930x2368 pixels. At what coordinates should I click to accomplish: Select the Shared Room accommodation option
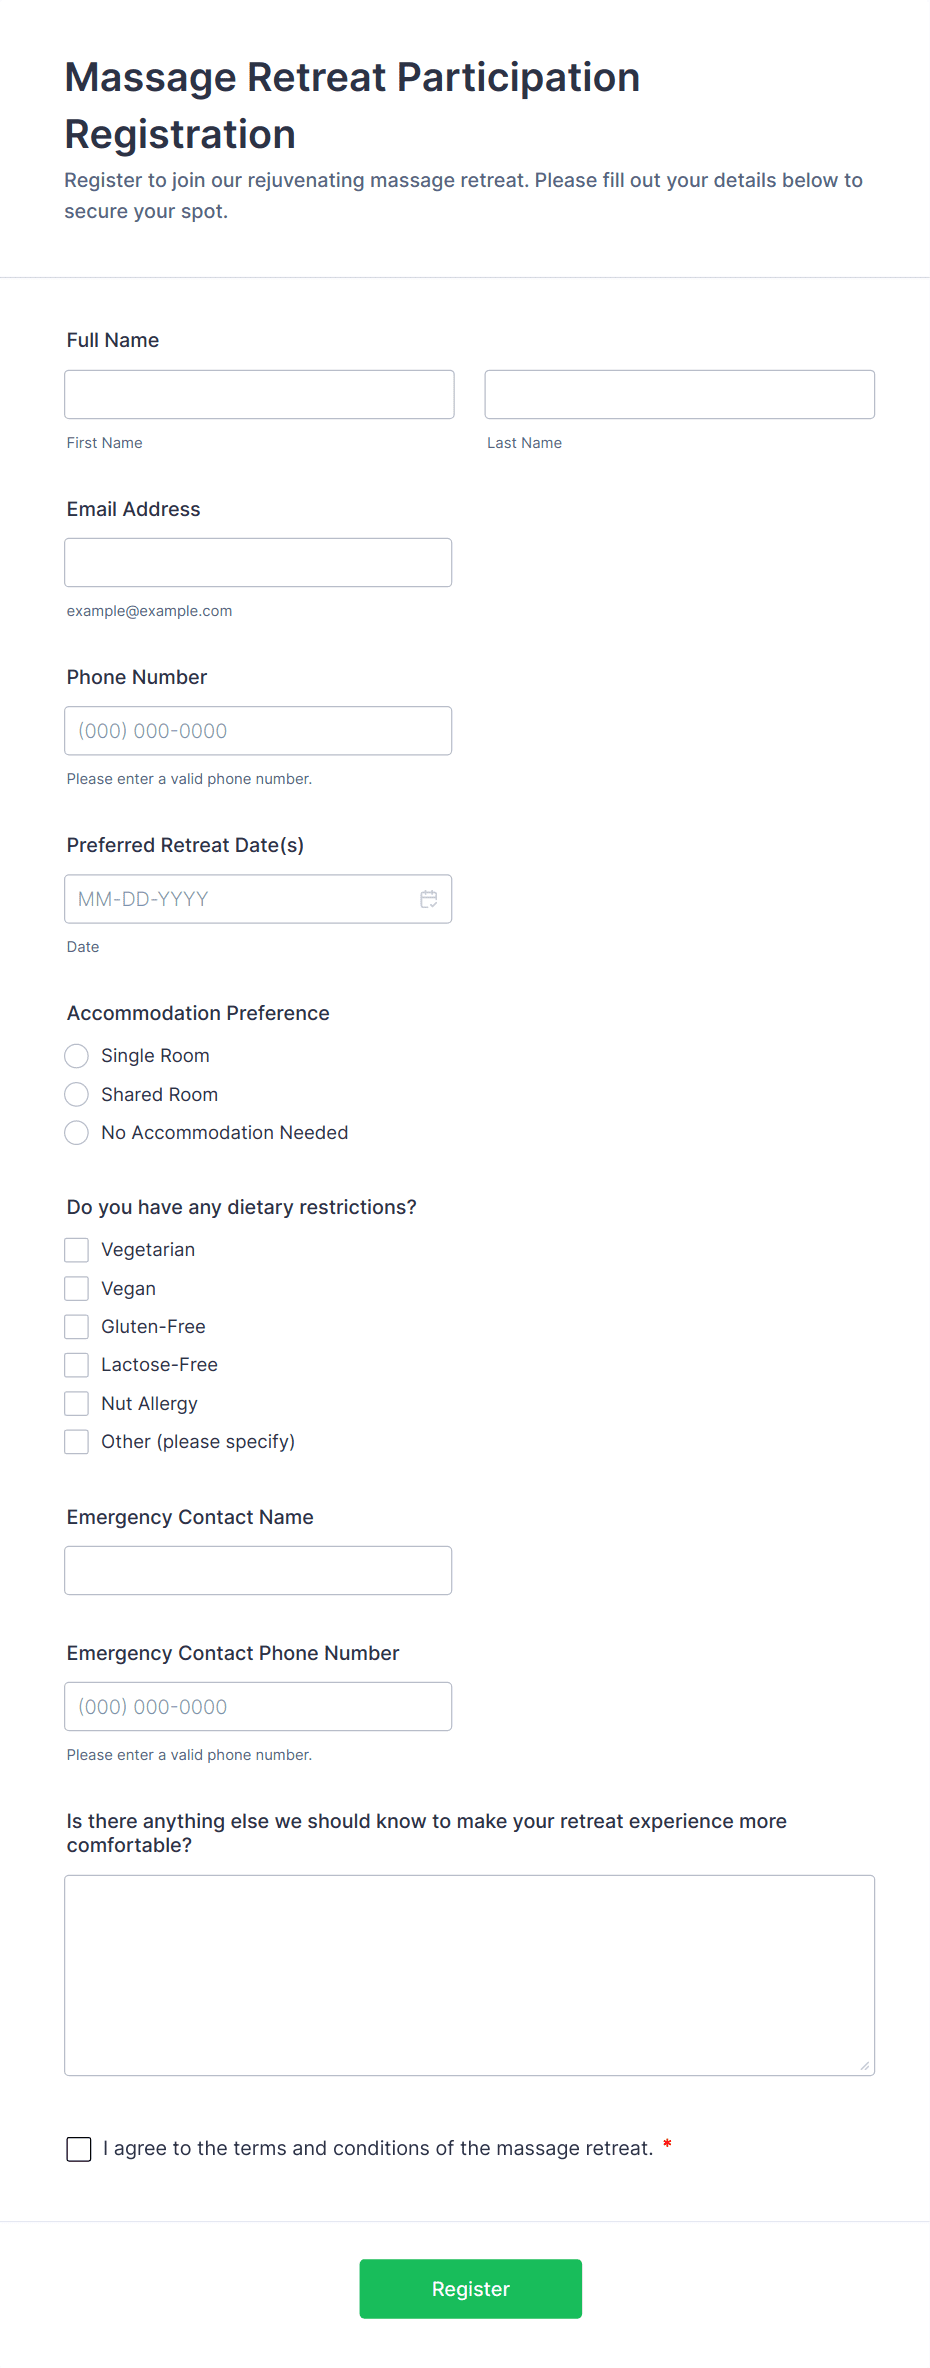76,1094
